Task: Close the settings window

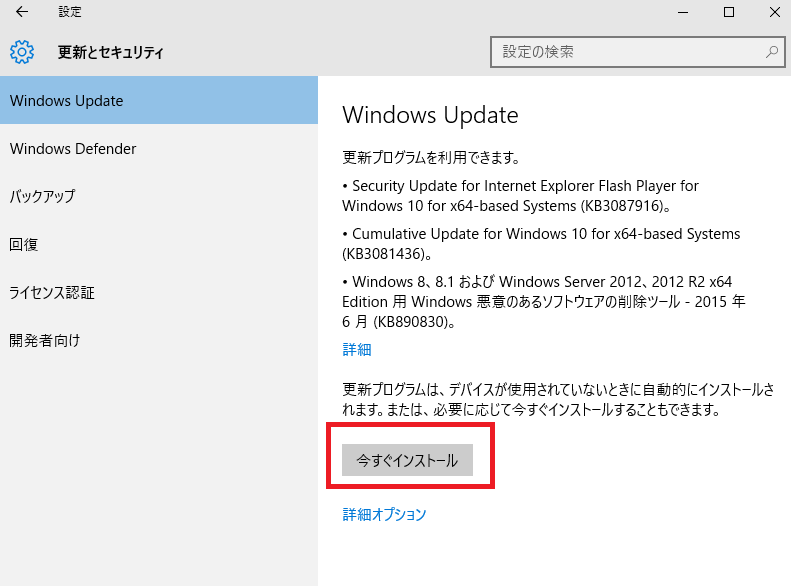Action: pos(775,12)
